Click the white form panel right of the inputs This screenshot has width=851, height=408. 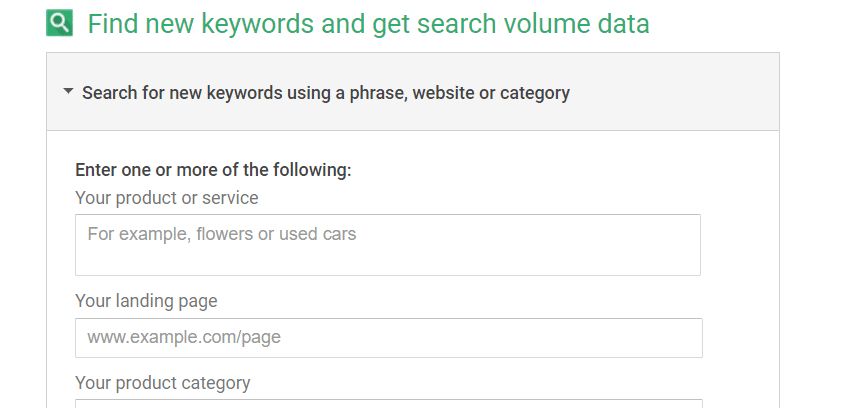click(741, 271)
